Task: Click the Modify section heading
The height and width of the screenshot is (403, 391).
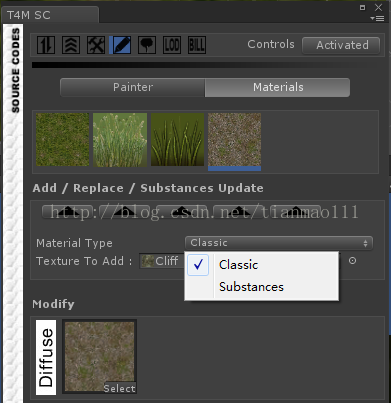Action: click(x=53, y=304)
